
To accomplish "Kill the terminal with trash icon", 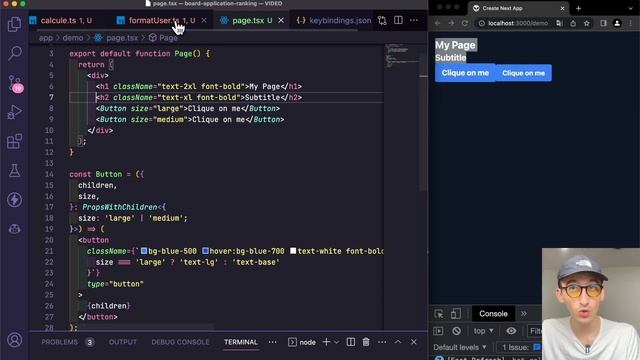I will (x=366, y=342).
